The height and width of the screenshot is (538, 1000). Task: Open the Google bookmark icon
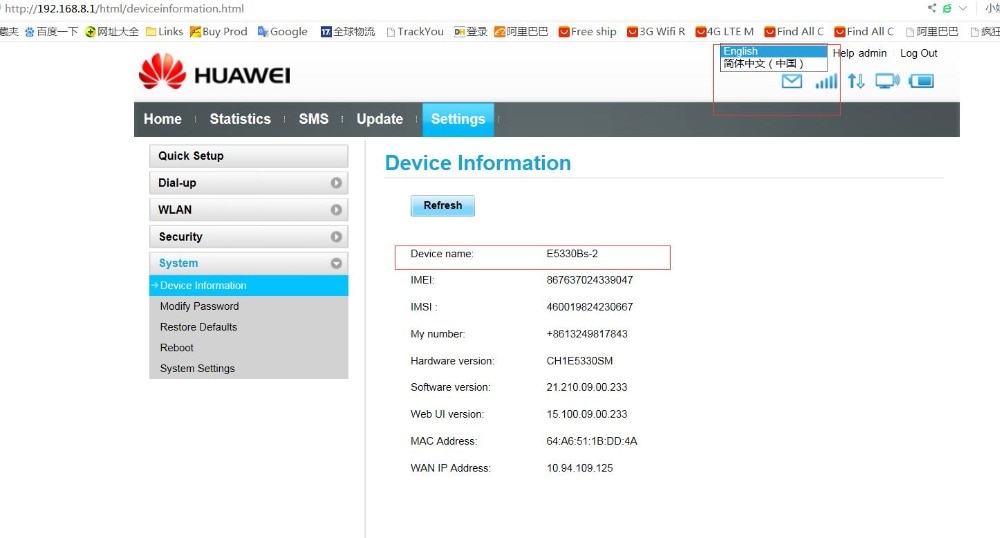click(263, 31)
